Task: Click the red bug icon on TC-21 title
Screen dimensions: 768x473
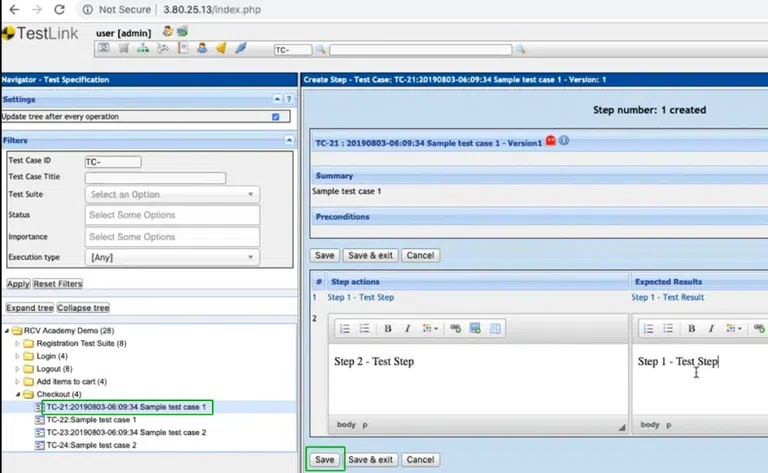Action: [x=551, y=141]
